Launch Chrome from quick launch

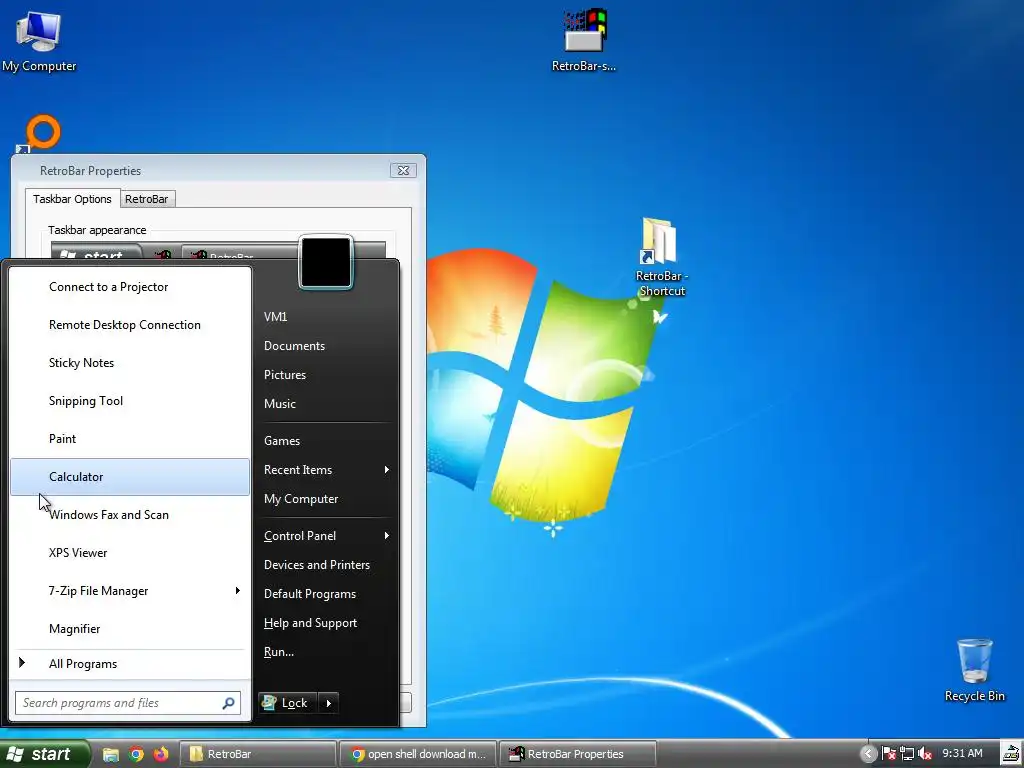[x=136, y=754]
